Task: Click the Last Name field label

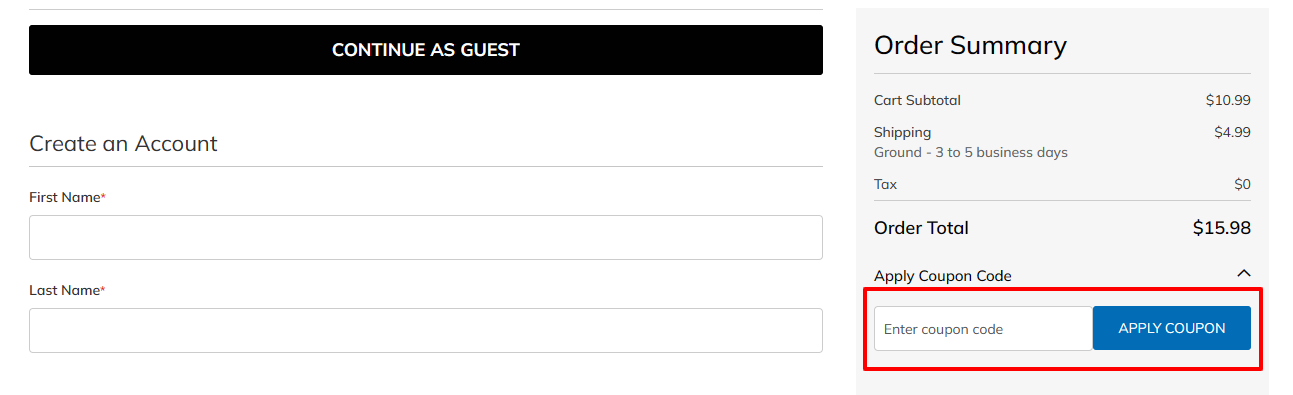Action: click(67, 291)
